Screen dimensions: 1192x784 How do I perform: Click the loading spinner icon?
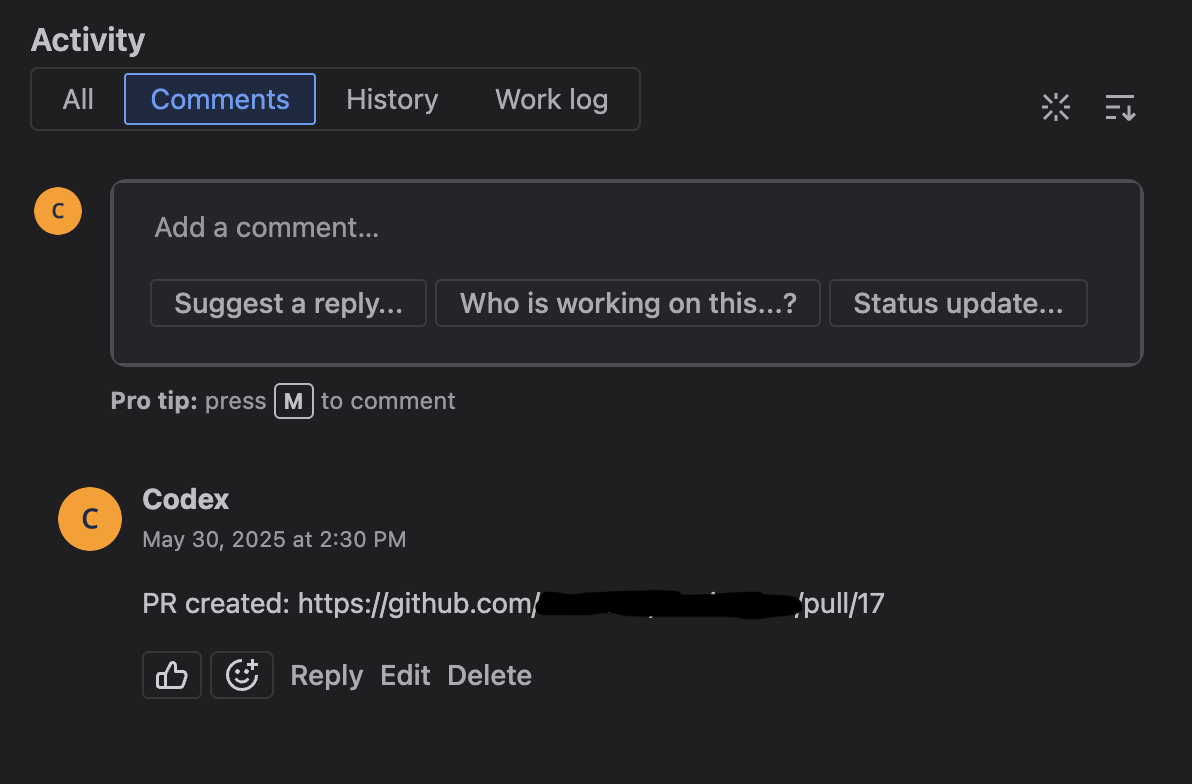(x=1056, y=107)
